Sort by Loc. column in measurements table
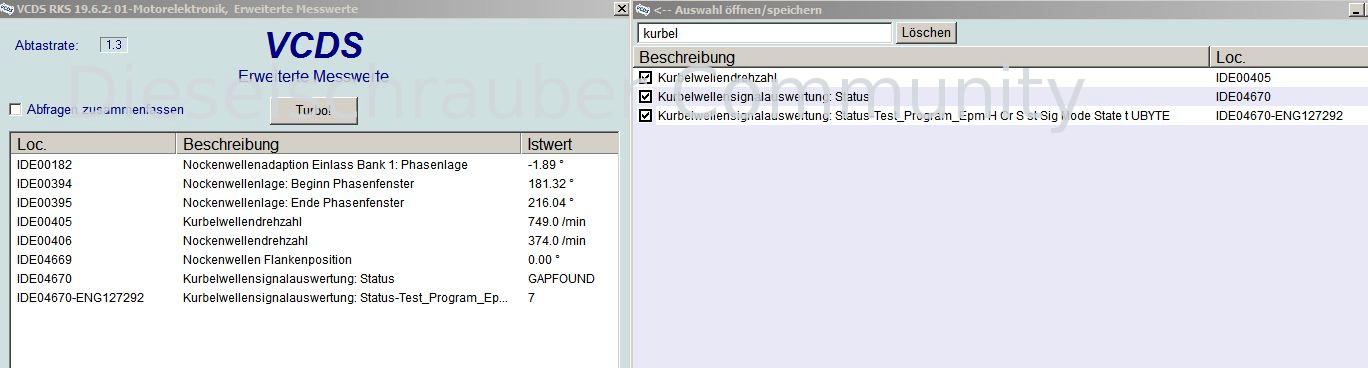The width and height of the screenshot is (1368, 368). 93,144
